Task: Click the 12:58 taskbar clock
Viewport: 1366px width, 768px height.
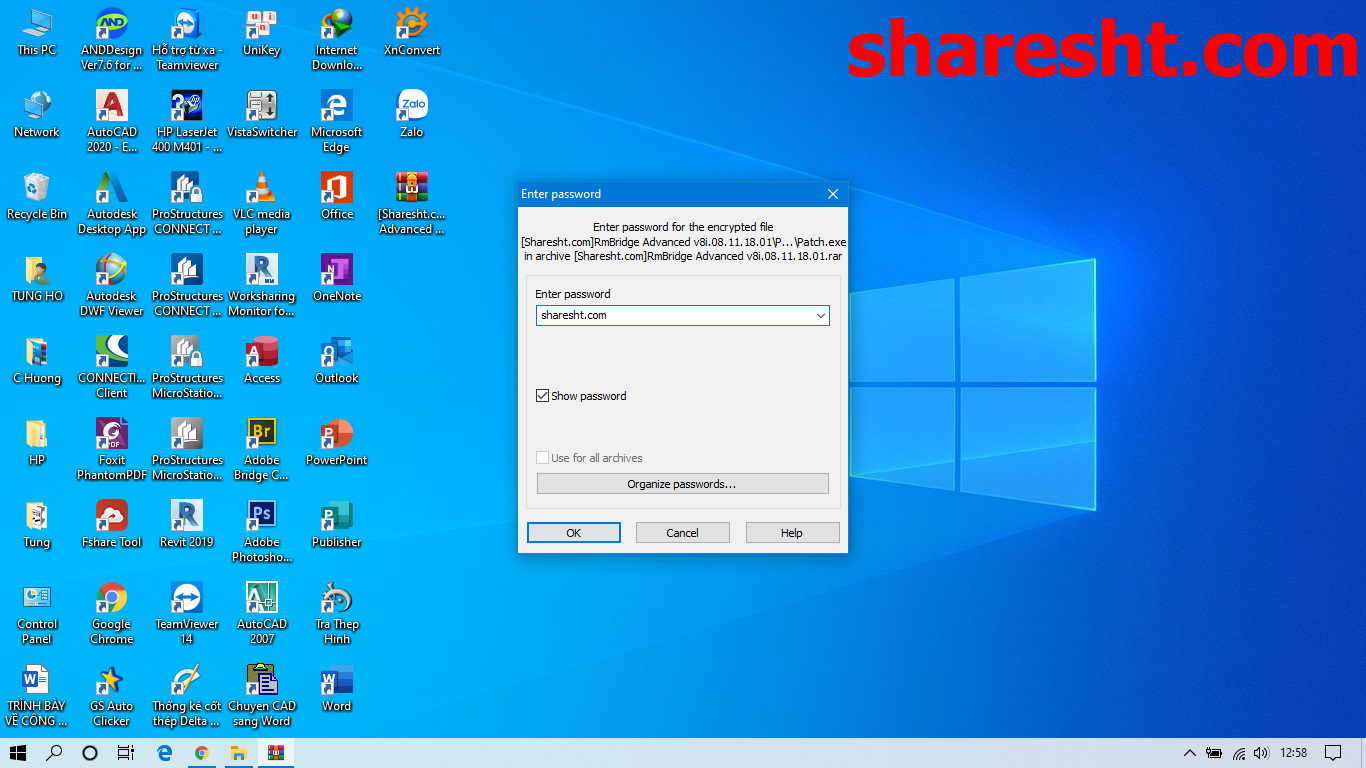Action: click(1294, 753)
